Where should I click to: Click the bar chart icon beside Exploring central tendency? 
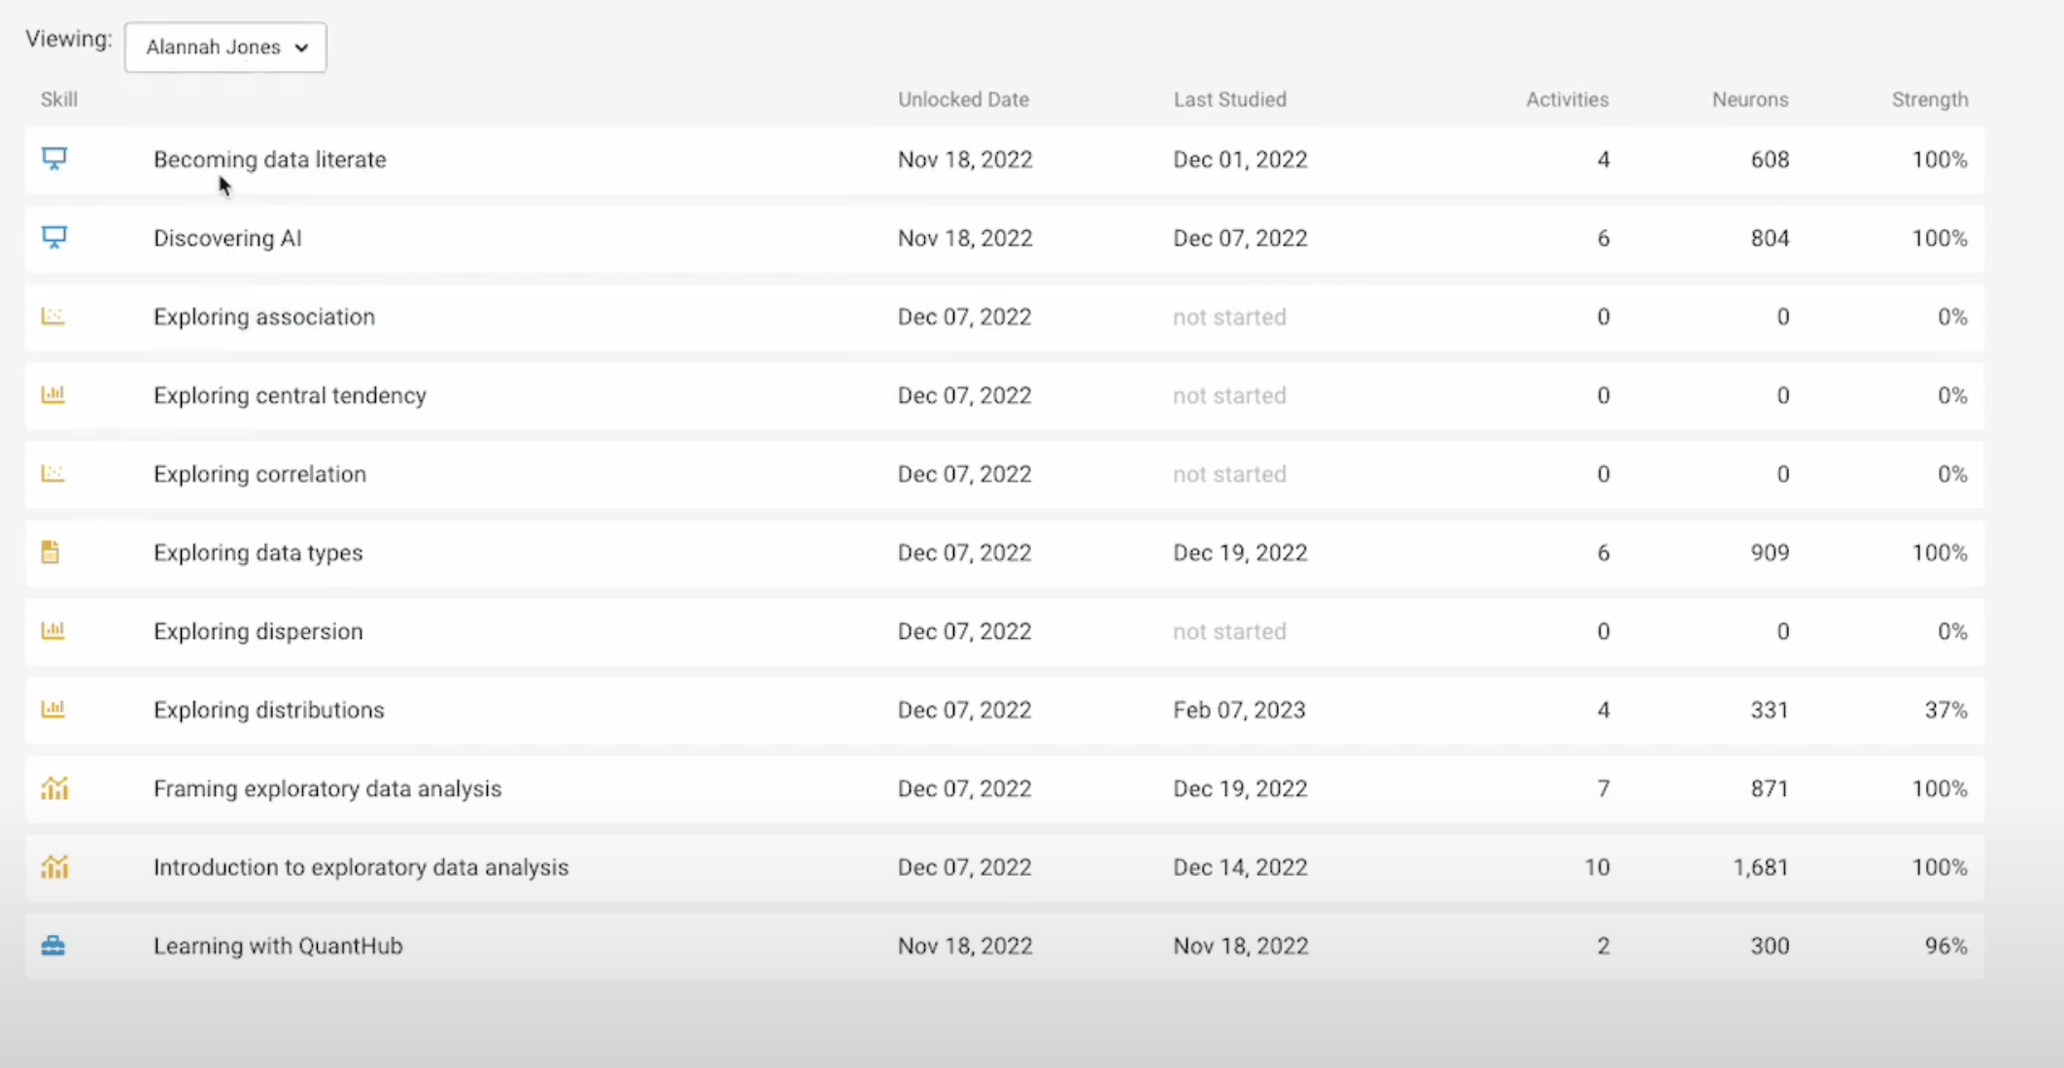pos(53,394)
